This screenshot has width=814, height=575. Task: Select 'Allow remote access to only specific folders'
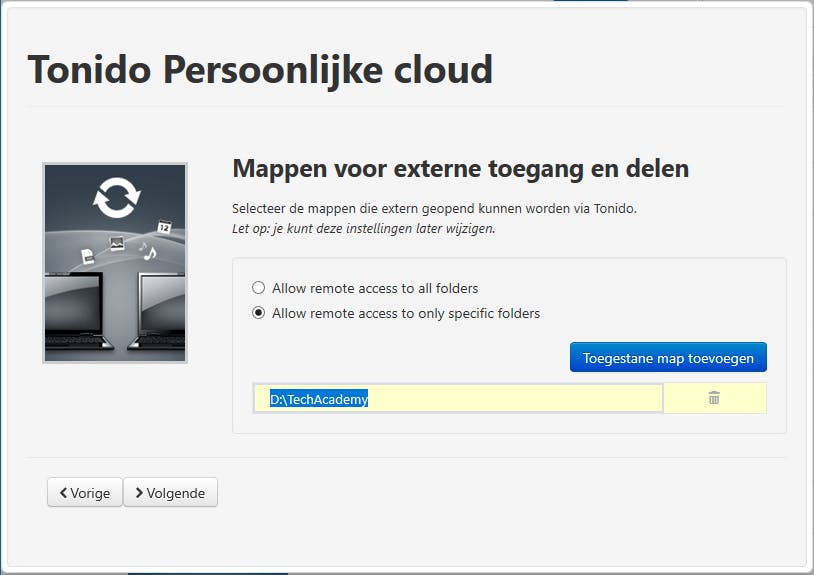pos(258,313)
